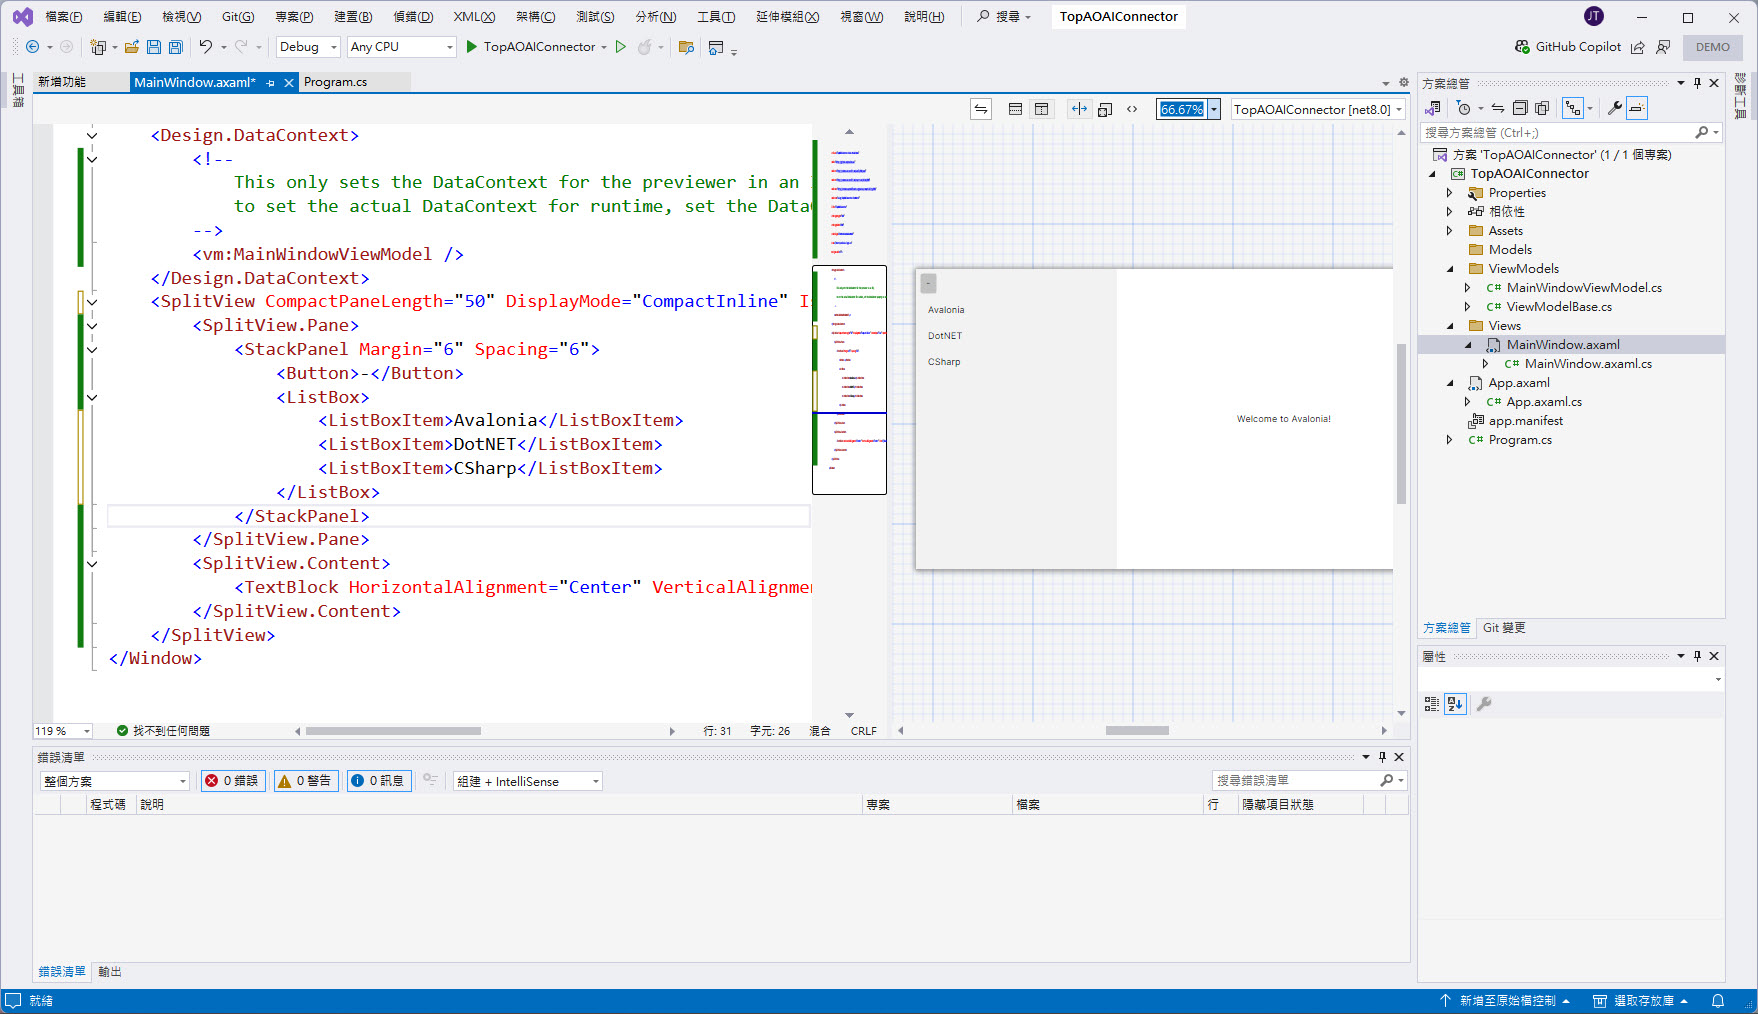Screen dimensions: 1758x1014
Task: Select Program.cs in the Solution Explorer tree
Action: pos(1520,440)
